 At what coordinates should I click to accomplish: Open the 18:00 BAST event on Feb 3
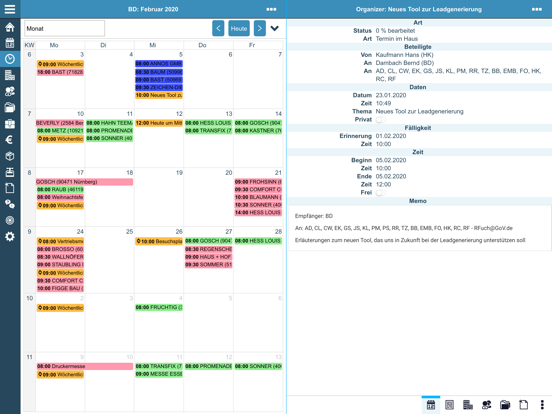pyautogui.click(x=60, y=72)
